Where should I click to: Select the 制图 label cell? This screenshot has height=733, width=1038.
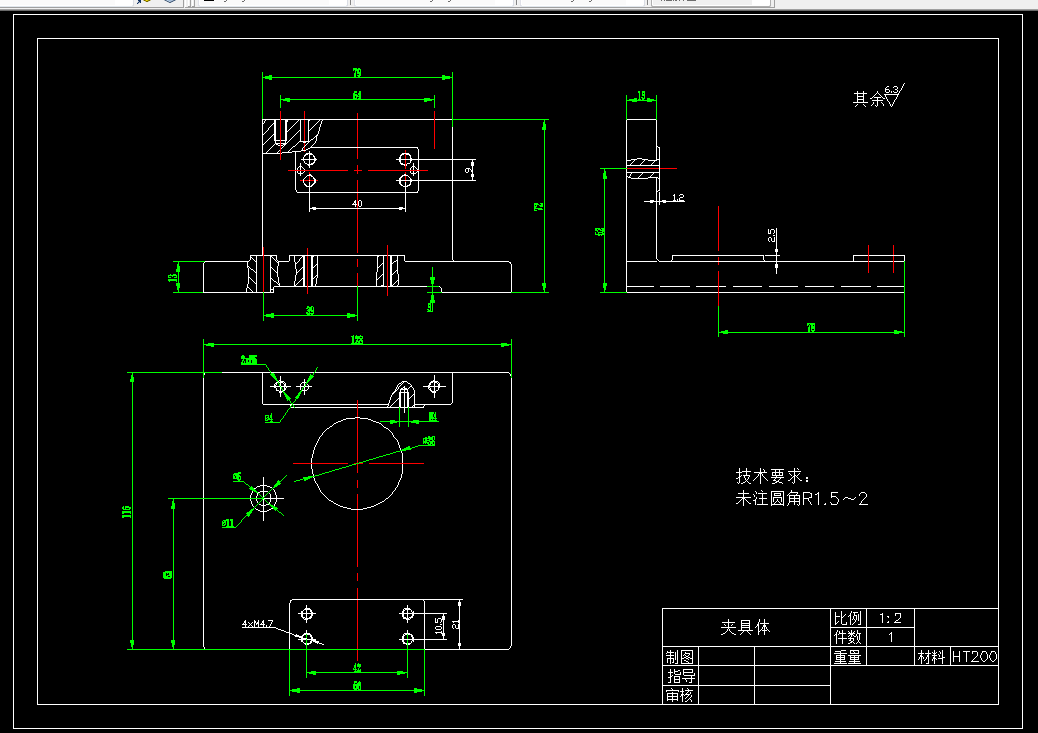click(680, 657)
